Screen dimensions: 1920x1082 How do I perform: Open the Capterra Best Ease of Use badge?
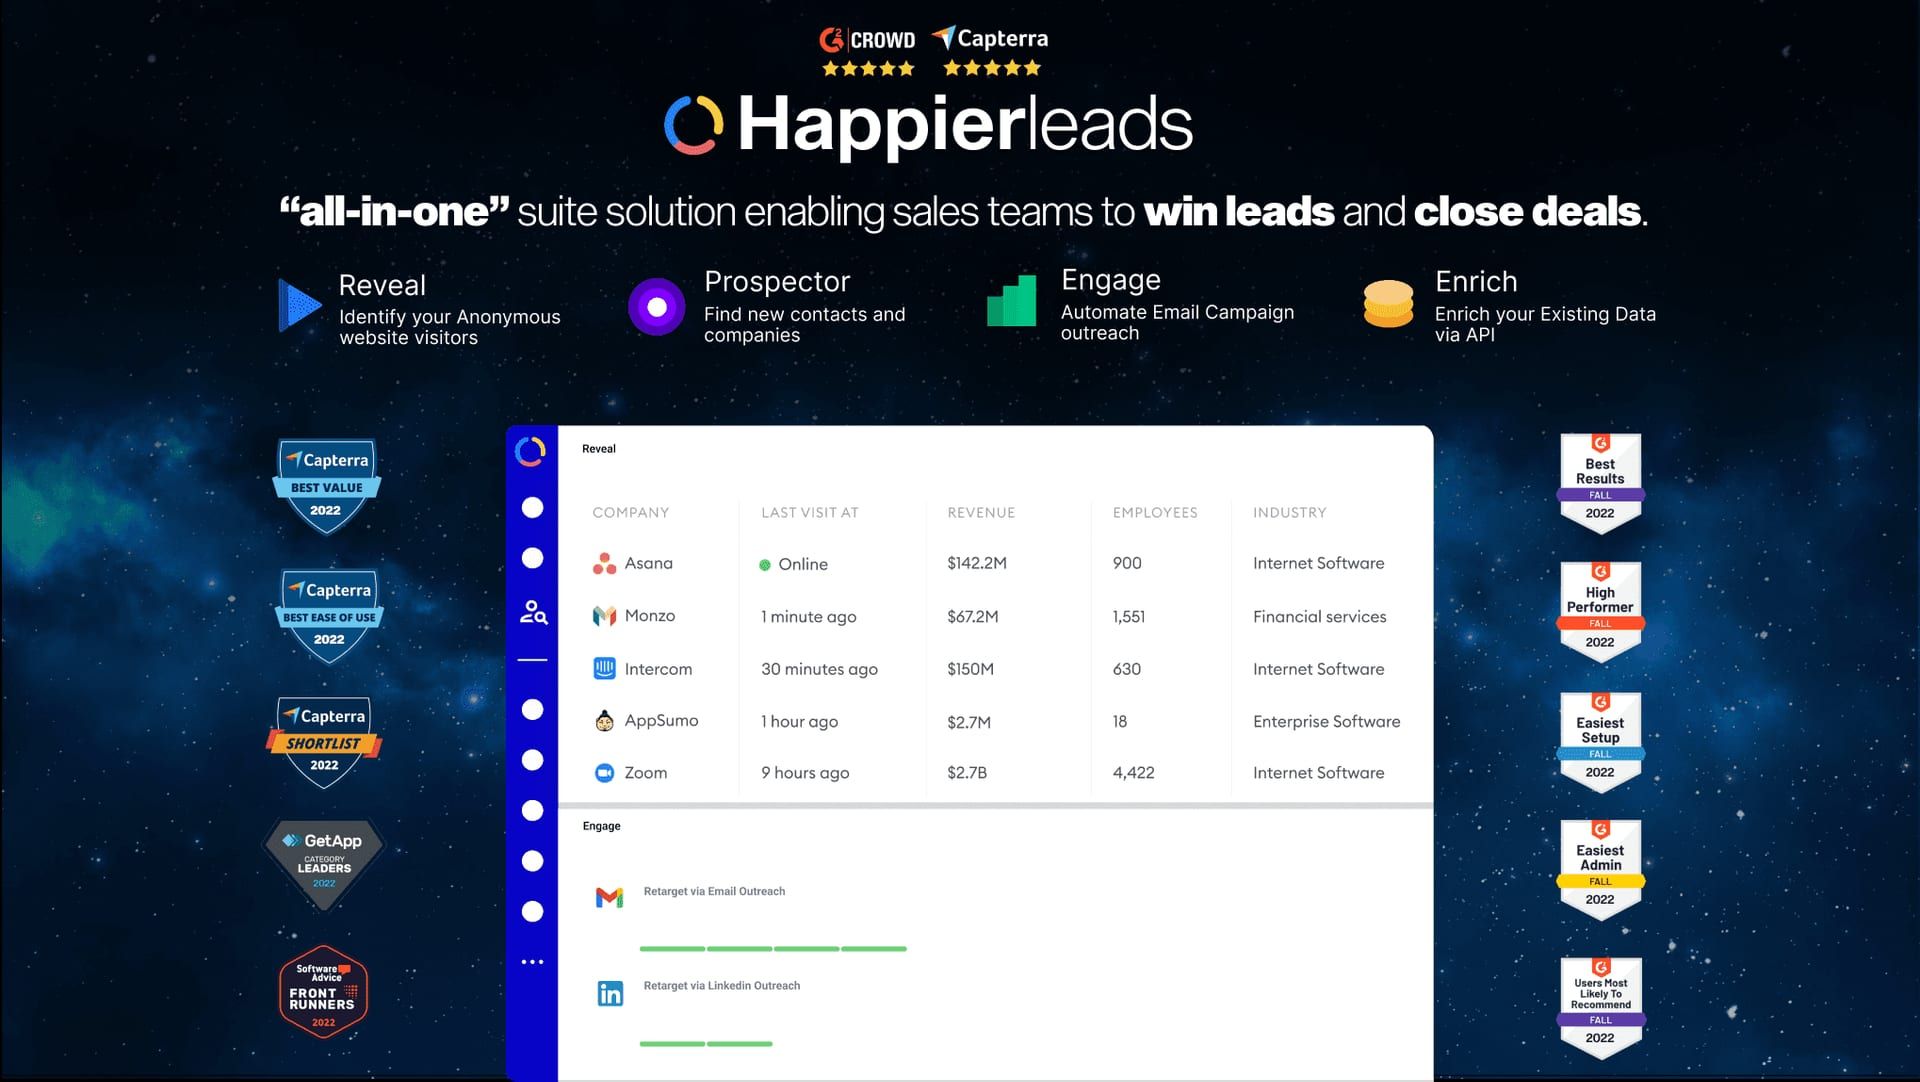(x=329, y=616)
